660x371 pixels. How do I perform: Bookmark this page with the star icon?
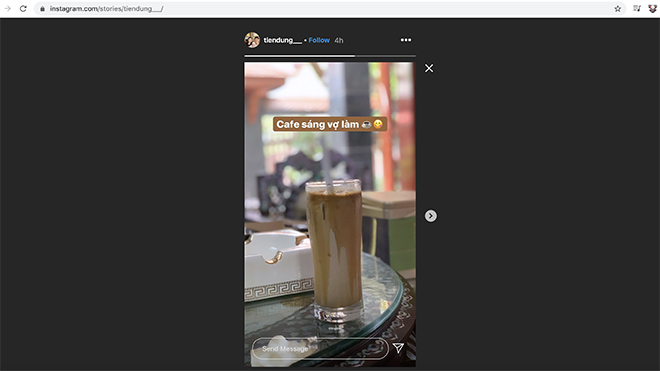(x=617, y=8)
